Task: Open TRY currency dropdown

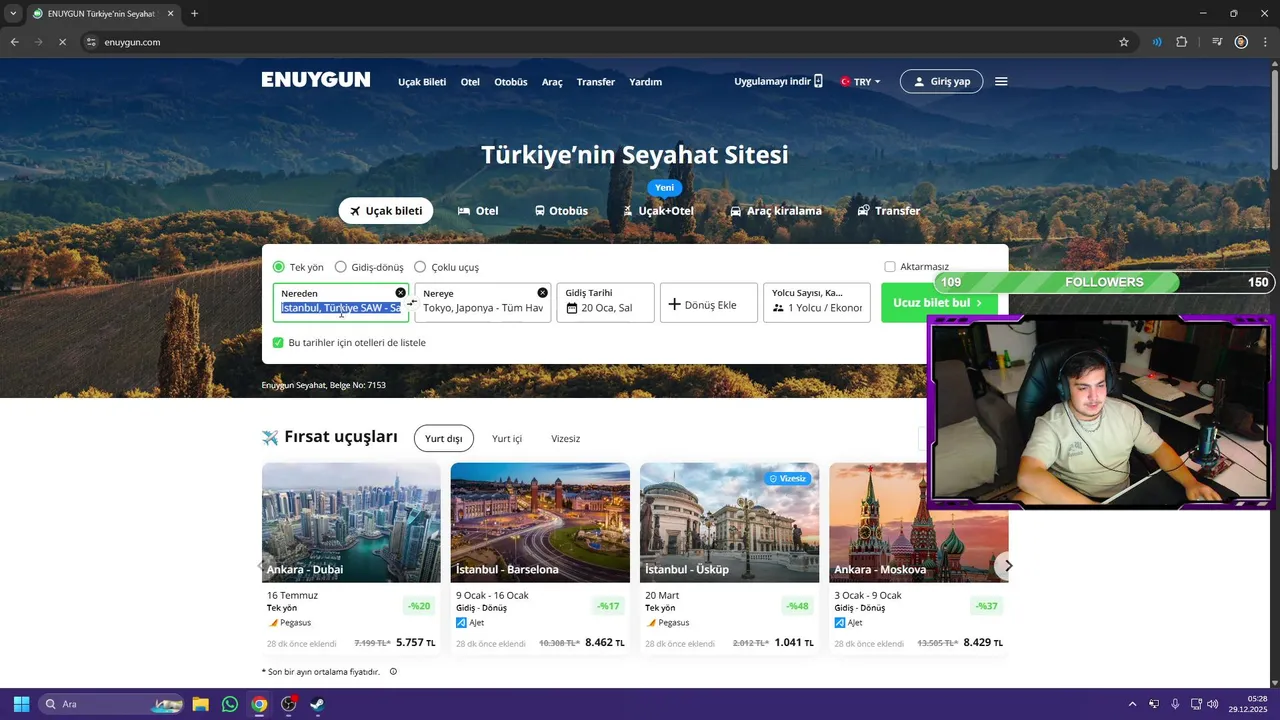Action: pos(861,82)
